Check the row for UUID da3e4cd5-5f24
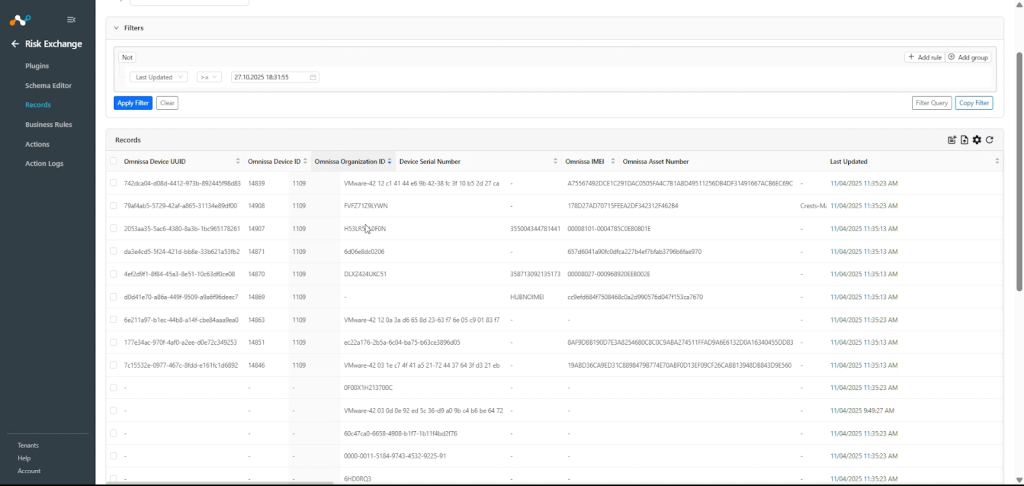The image size is (1024, 486). click(114, 251)
